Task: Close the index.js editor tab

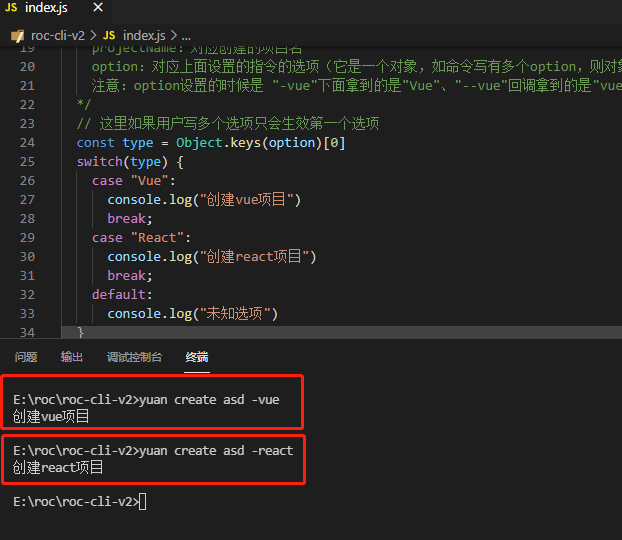Action: click(98, 8)
